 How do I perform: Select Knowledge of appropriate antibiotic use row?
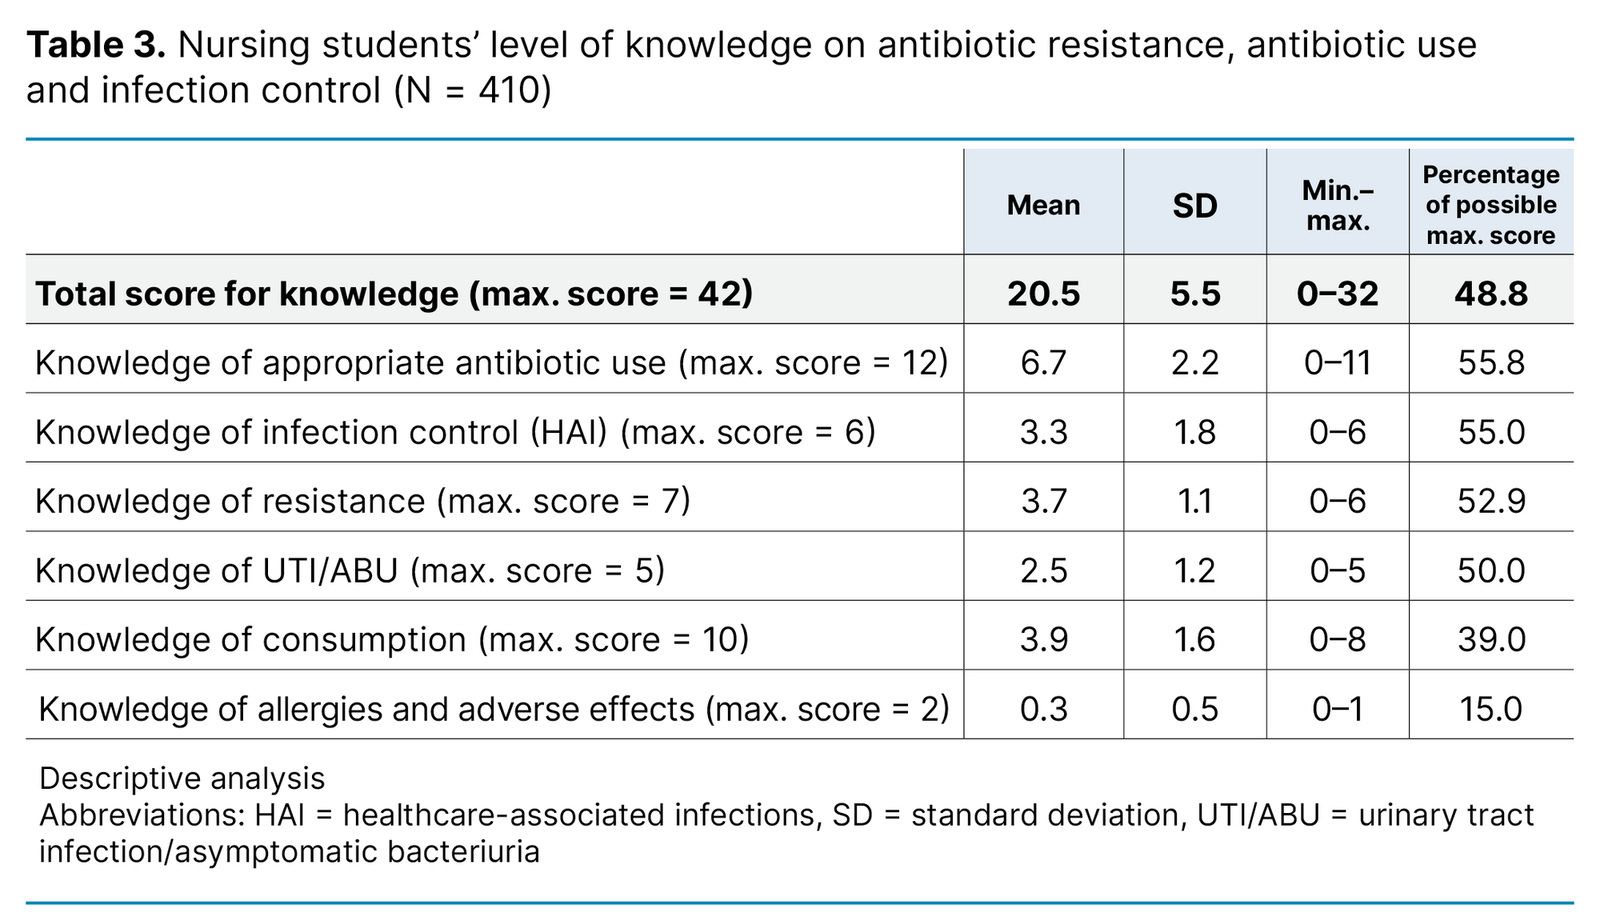pos(491,362)
